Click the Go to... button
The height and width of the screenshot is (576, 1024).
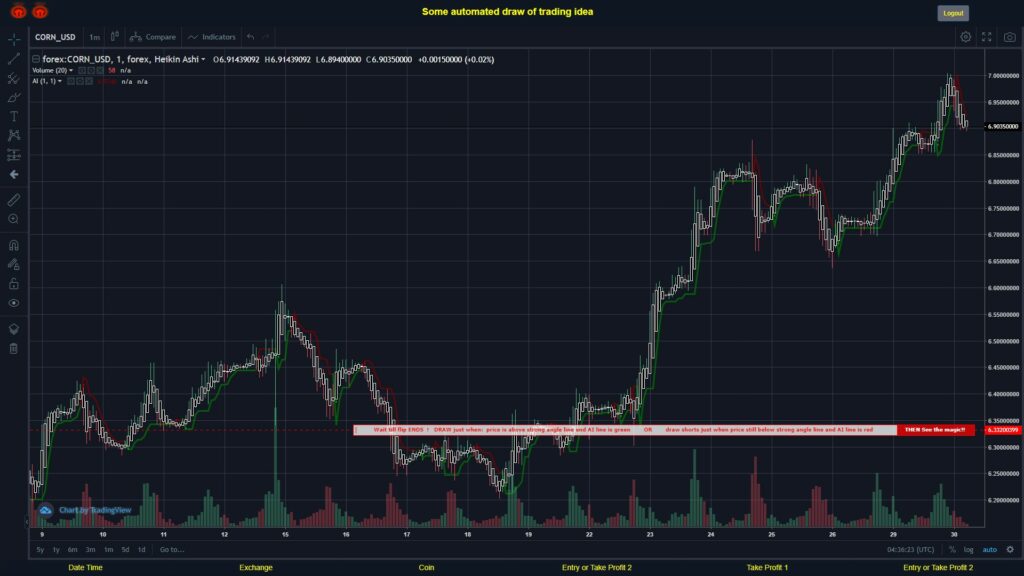click(172, 550)
